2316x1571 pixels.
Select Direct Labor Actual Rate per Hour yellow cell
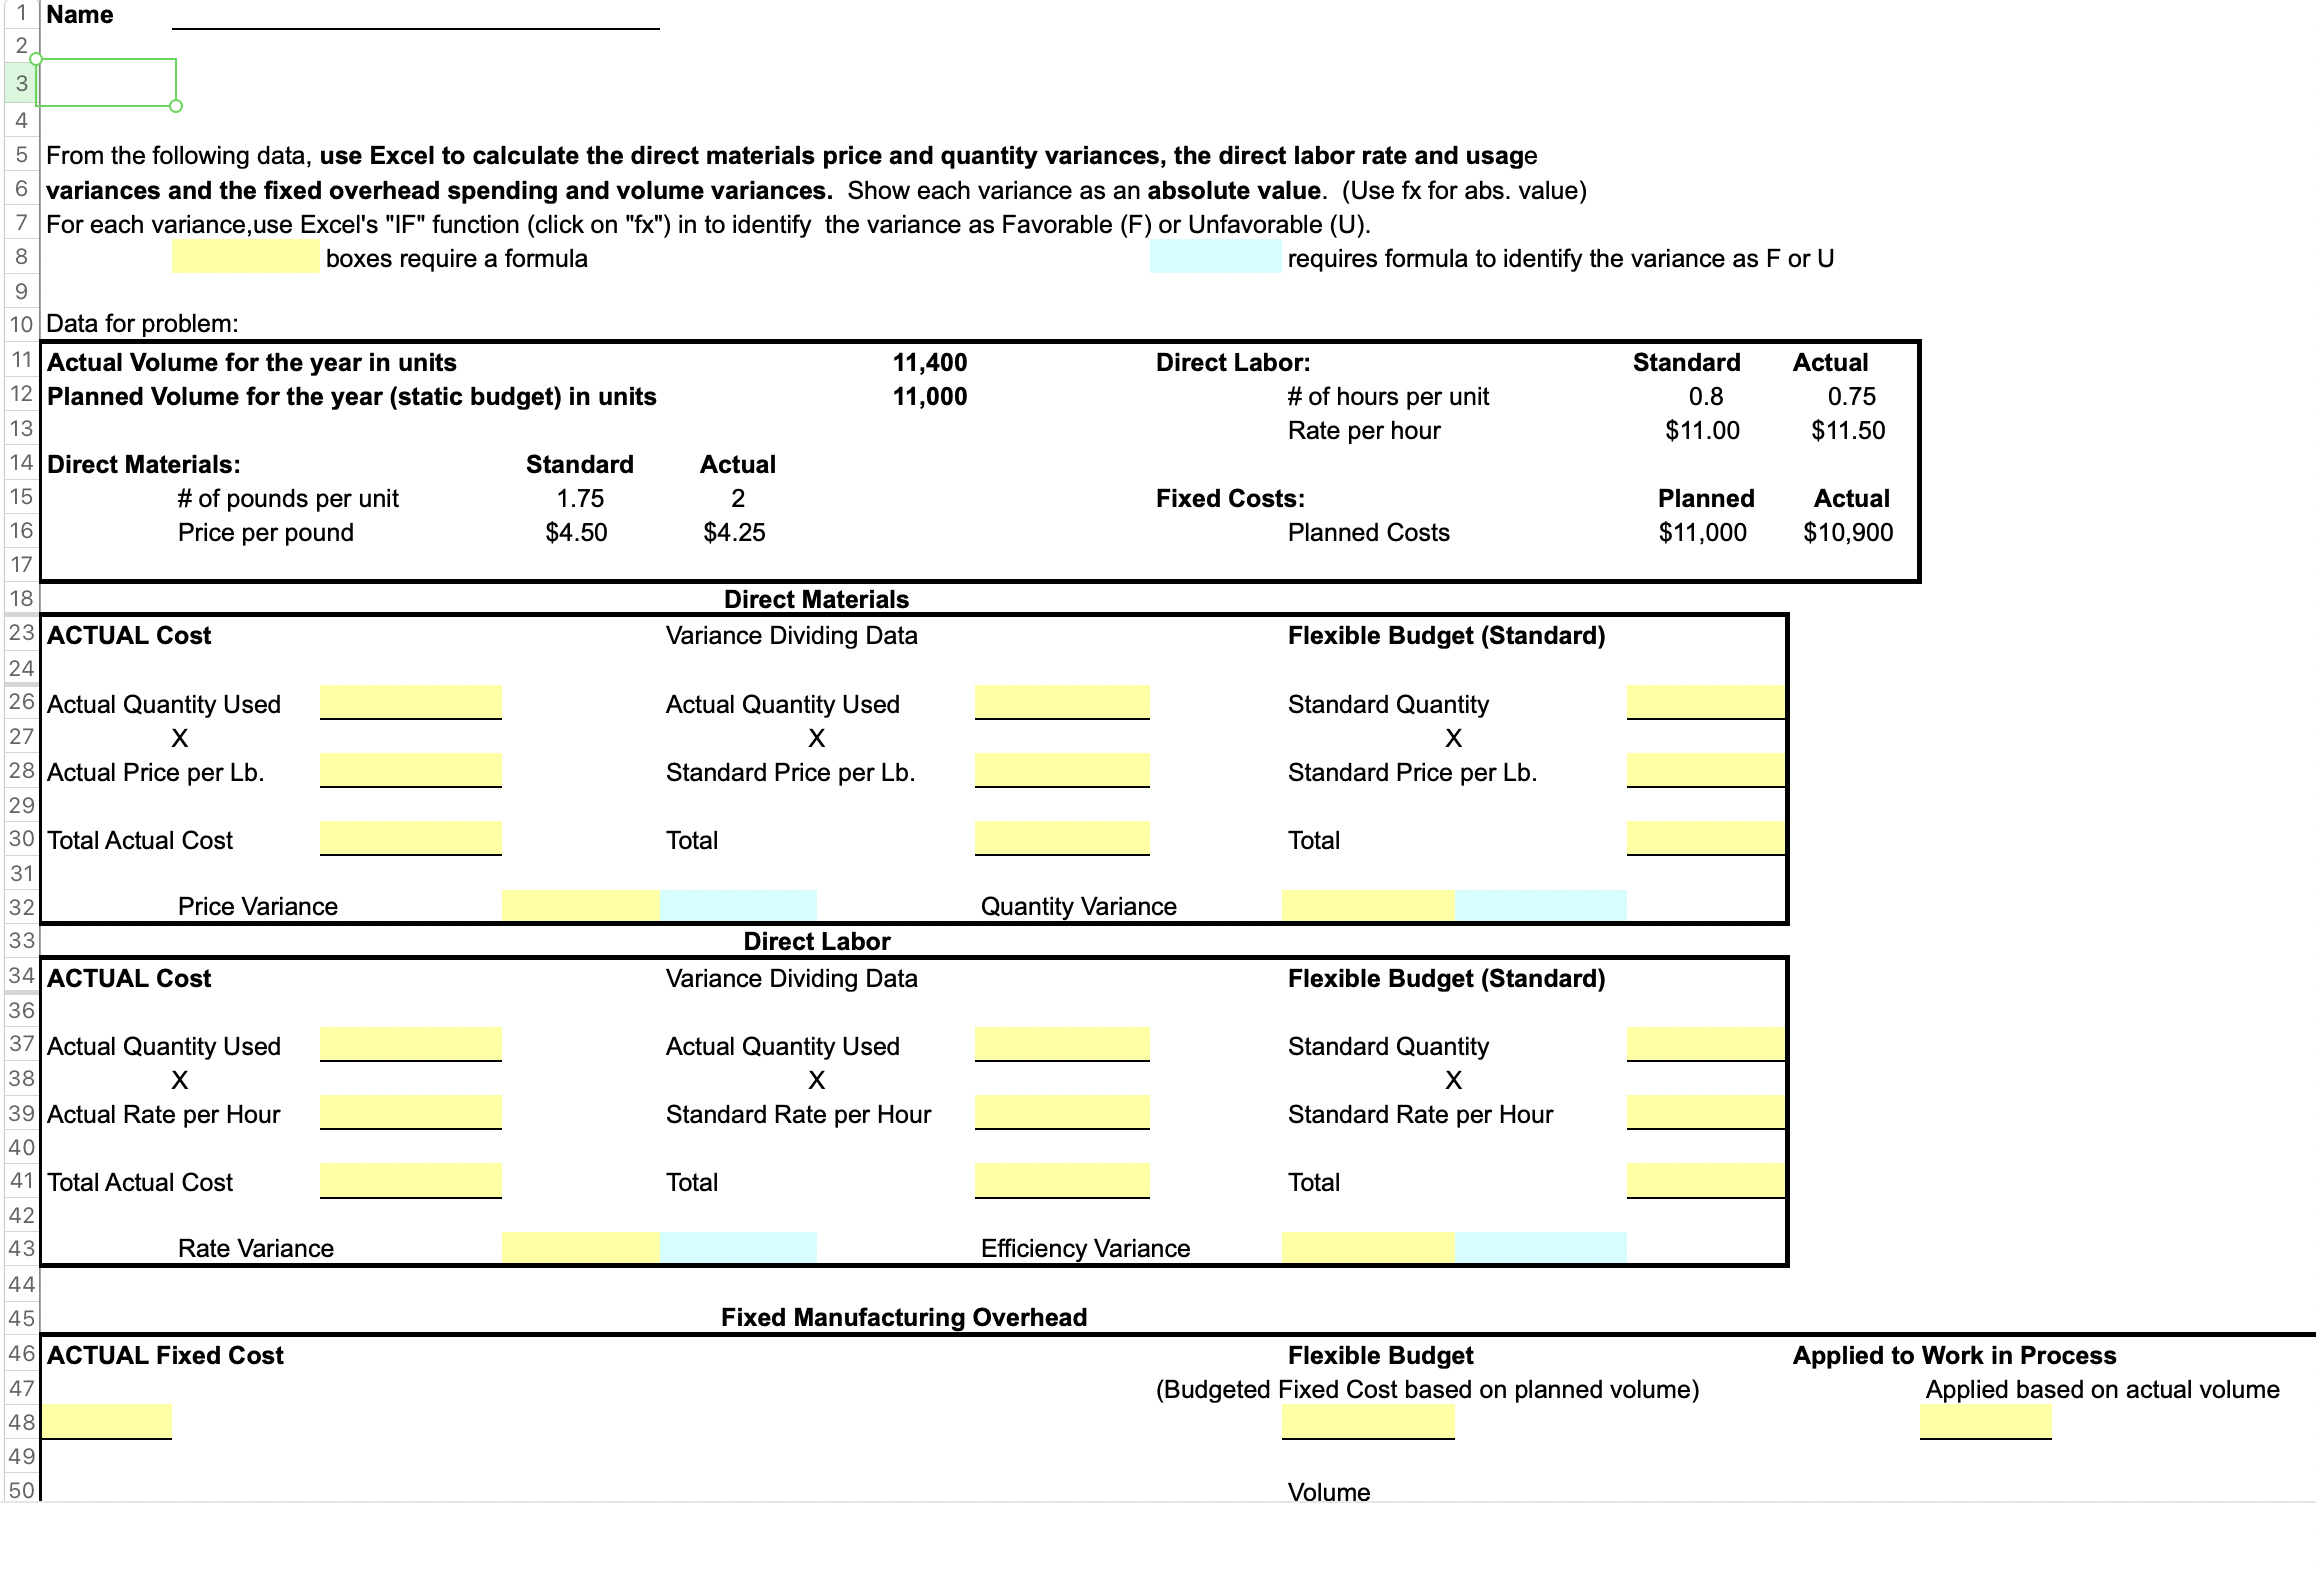tap(410, 1112)
